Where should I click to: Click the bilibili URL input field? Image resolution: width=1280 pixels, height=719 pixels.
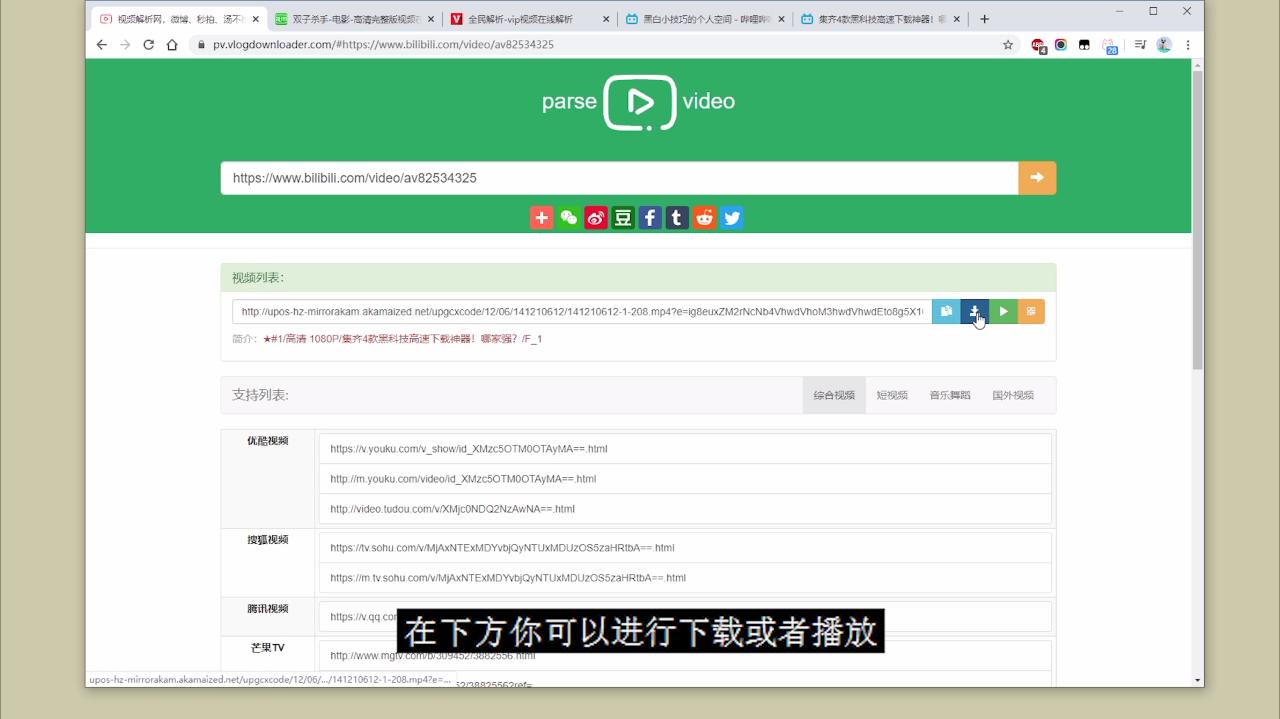point(619,178)
